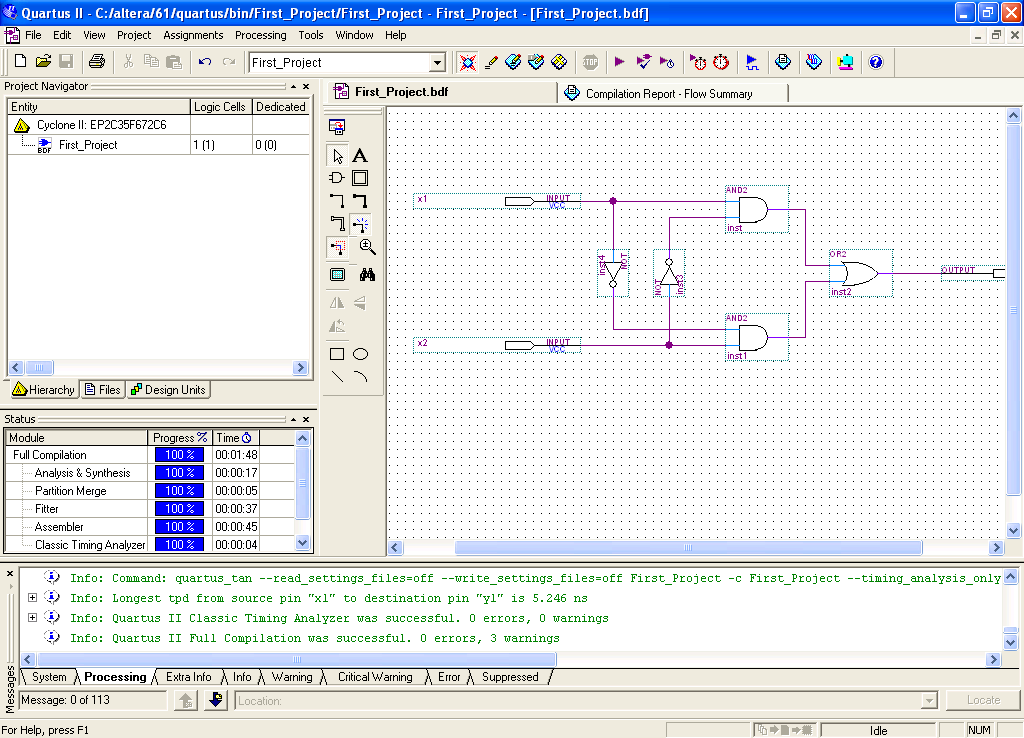Click the Print icon in toolbar
Image resolution: width=1024 pixels, height=738 pixels.
tap(97, 62)
